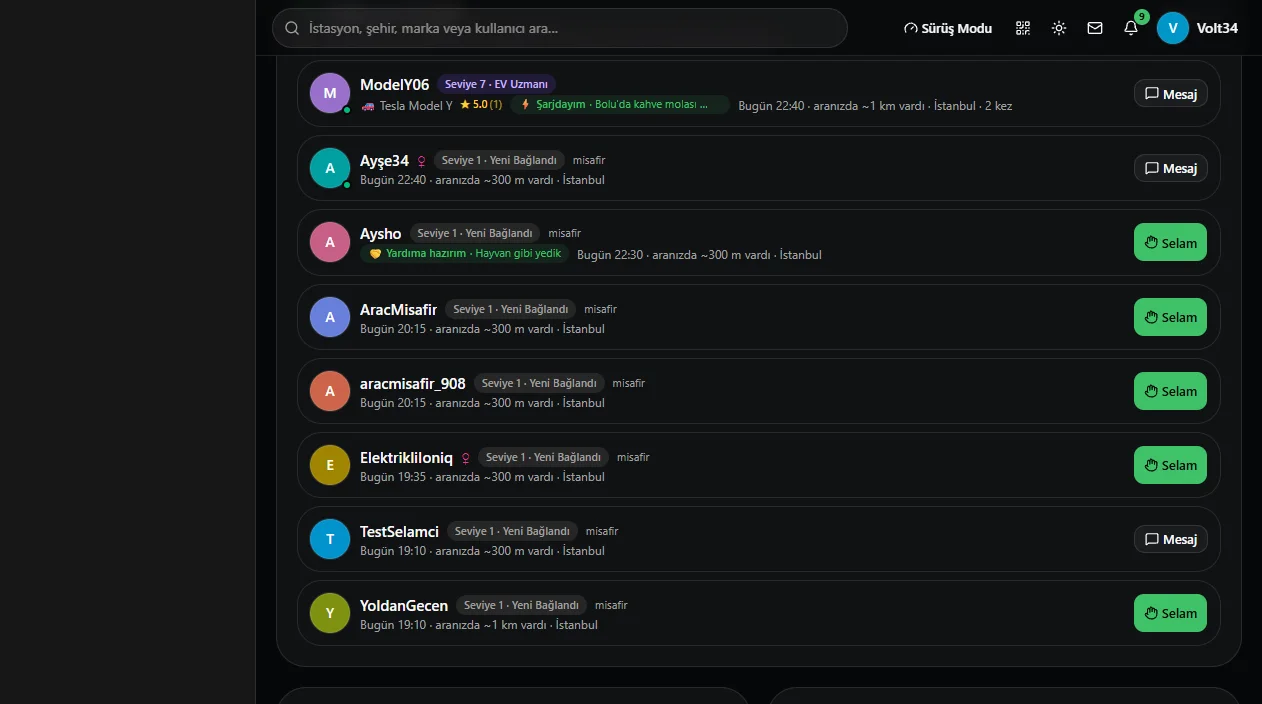Screen dimensions: 1262x704
Task: Focus the station search field
Action: tap(560, 28)
